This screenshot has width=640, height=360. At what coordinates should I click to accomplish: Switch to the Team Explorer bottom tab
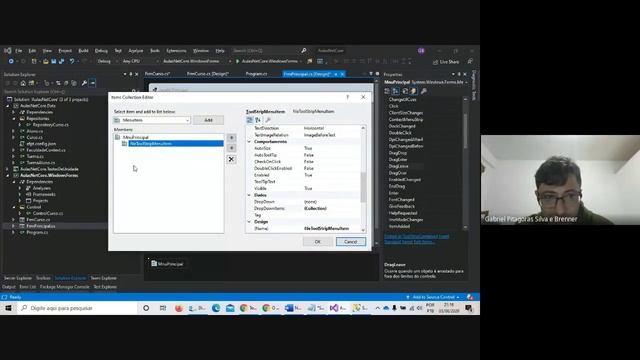[x=103, y=278]
